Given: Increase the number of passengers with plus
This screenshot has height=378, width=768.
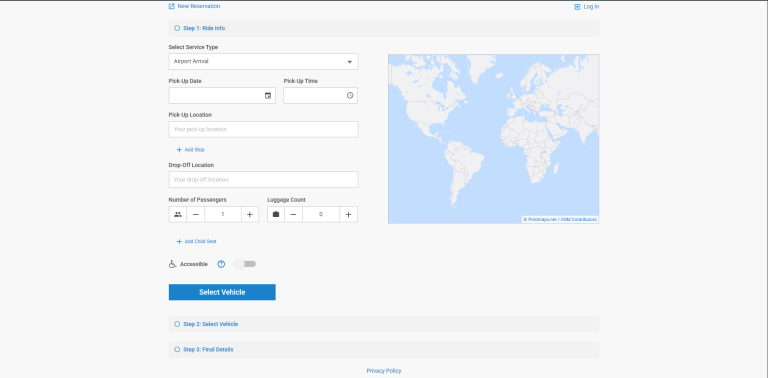Looking at the screenshot, I should [x=250, y=214].
